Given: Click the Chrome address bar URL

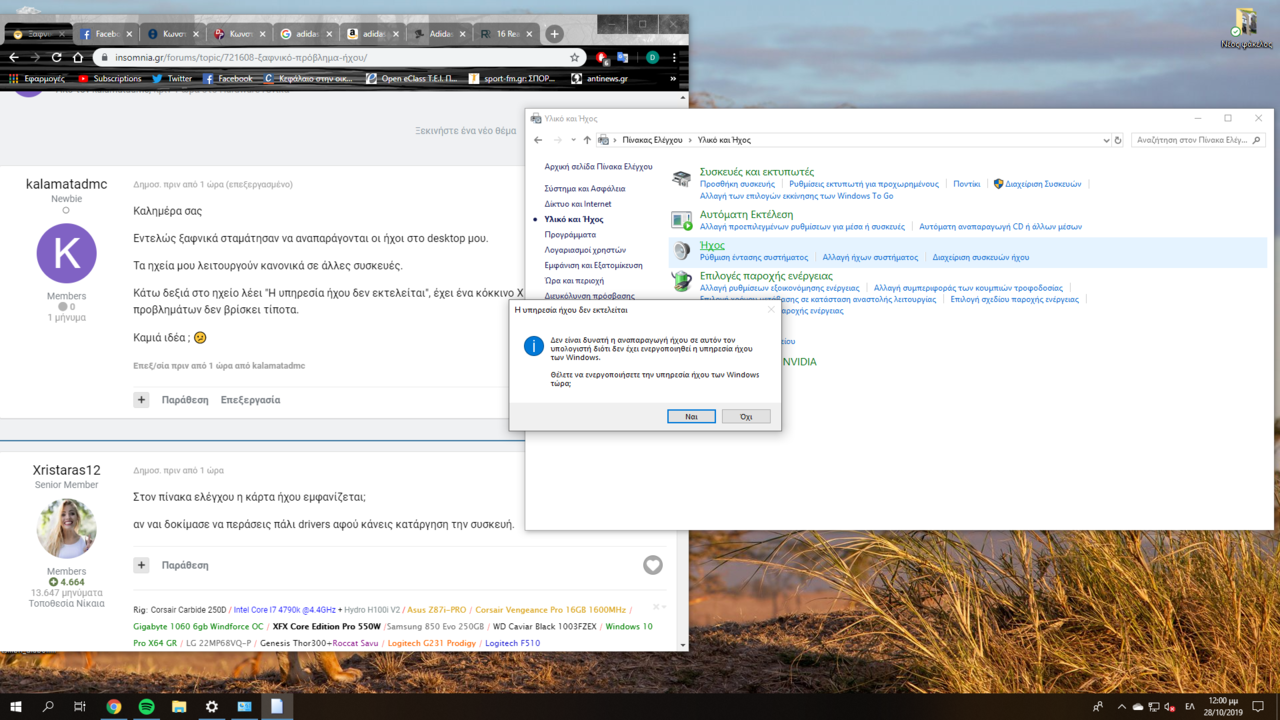Looking at the screenshot, I should pyautogui.click(x=241, y=58).
